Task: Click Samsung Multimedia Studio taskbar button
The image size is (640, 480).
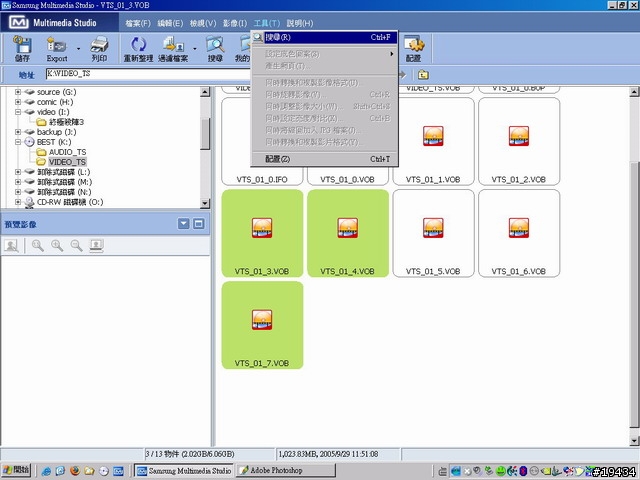Action: click(184, 470)
